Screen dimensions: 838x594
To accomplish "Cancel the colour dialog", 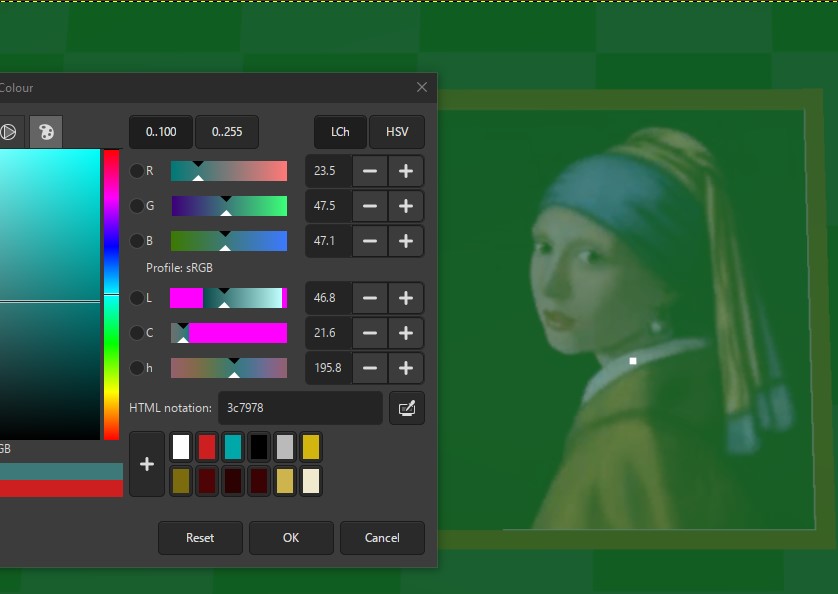I will point(382,538).
